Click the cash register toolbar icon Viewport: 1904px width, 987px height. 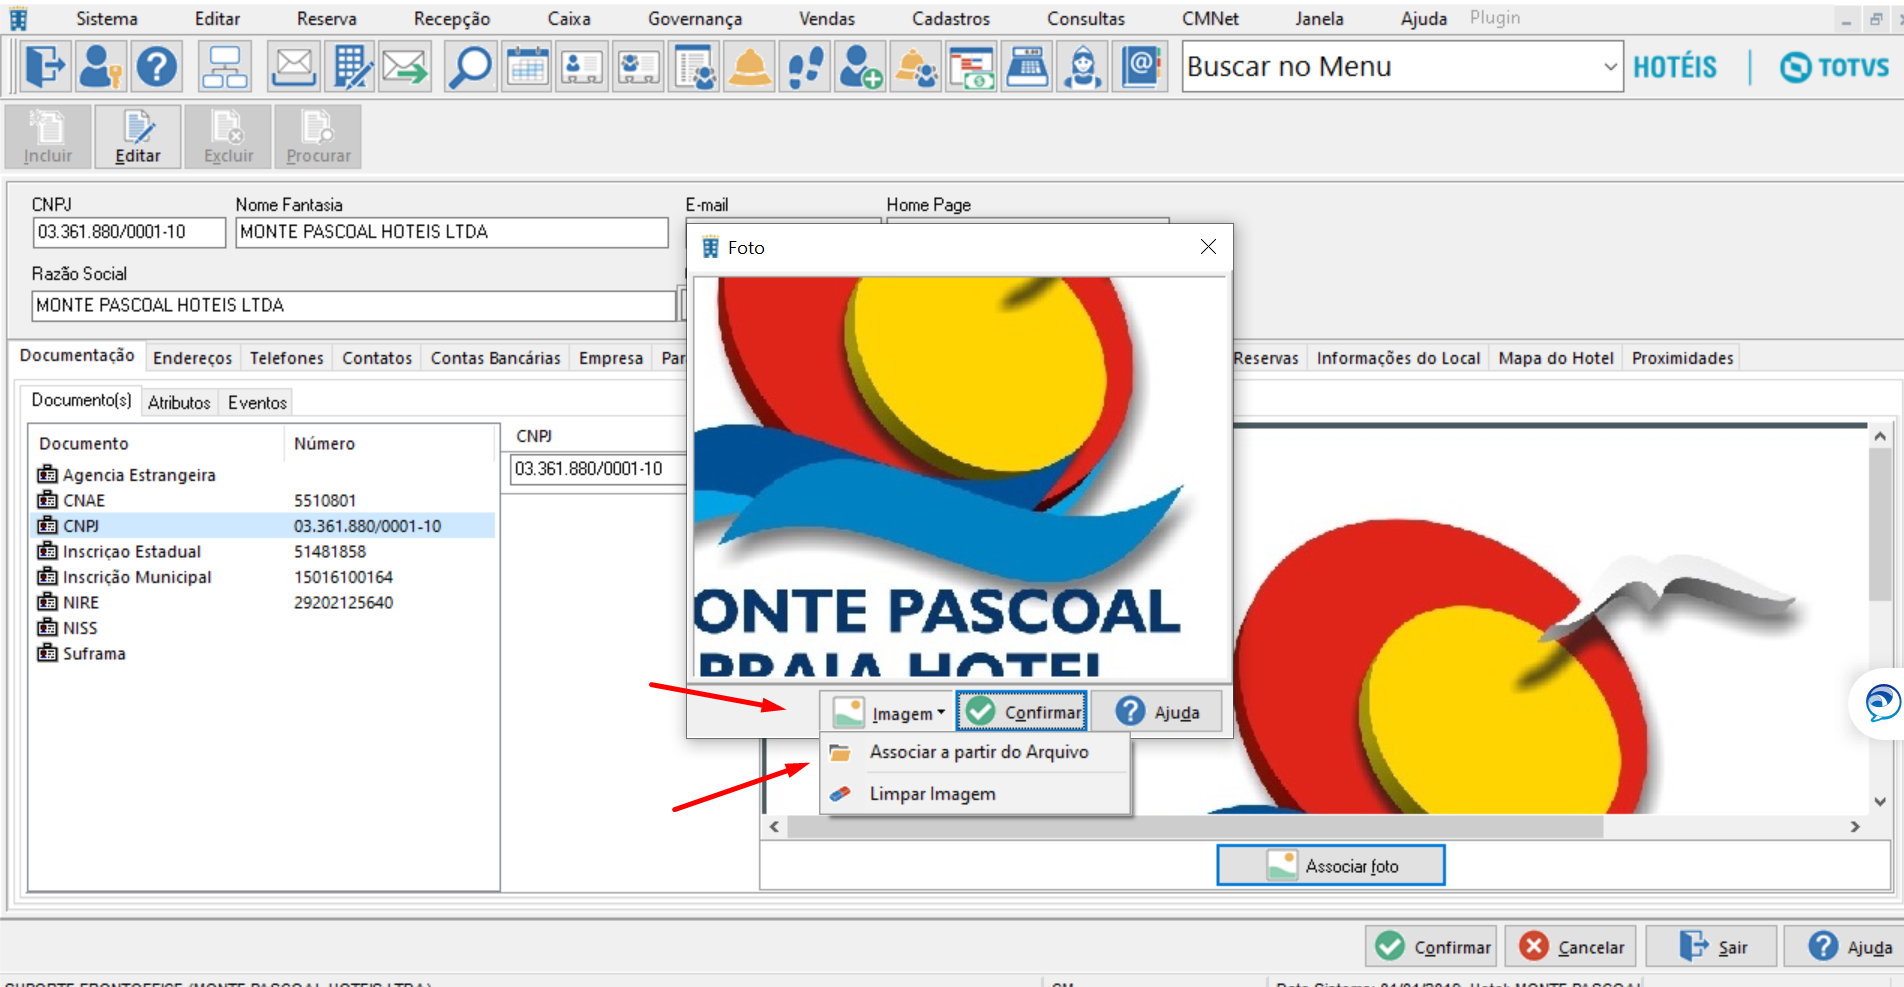(1027, 67)
